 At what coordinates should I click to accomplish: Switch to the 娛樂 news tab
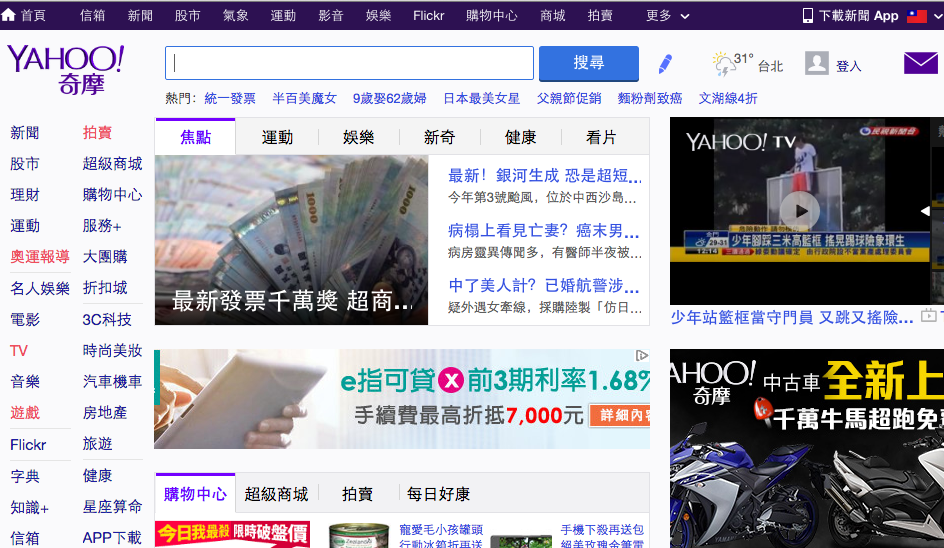358,137
